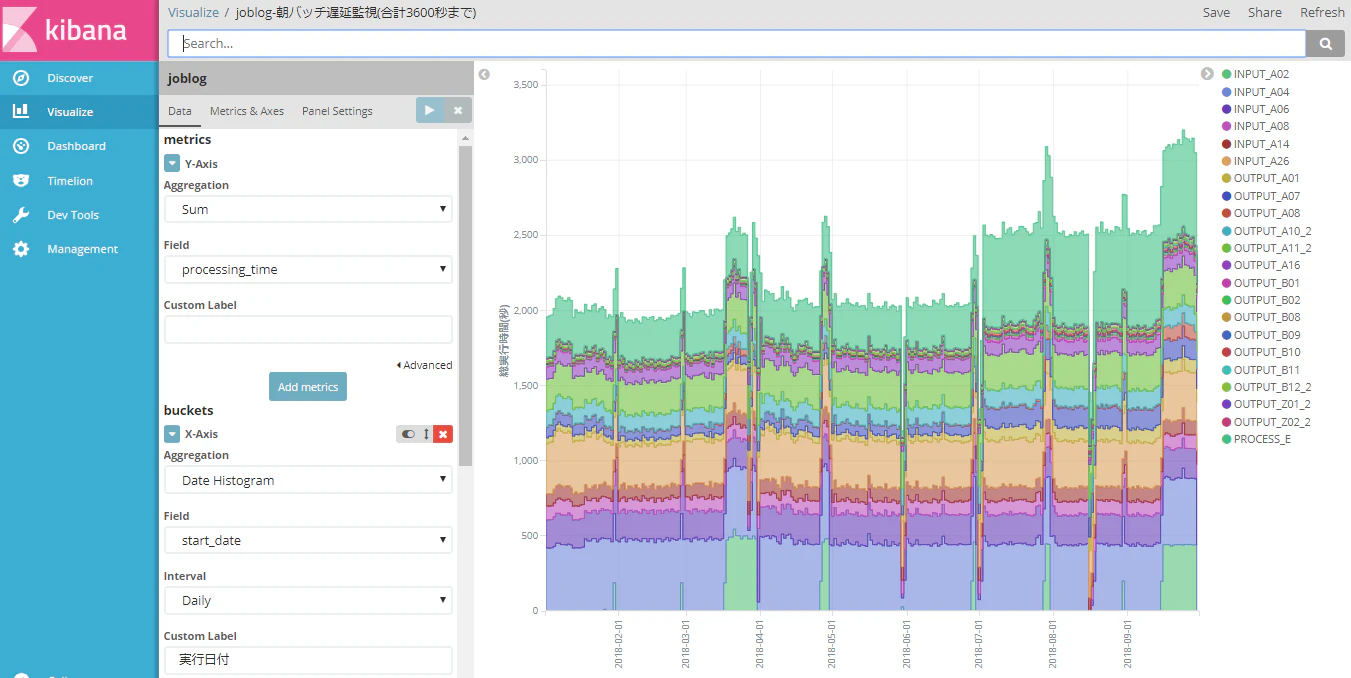Focus the Search query input
Image resolution: width=1351 pixels, height=678 pixels.
(737, 43)
